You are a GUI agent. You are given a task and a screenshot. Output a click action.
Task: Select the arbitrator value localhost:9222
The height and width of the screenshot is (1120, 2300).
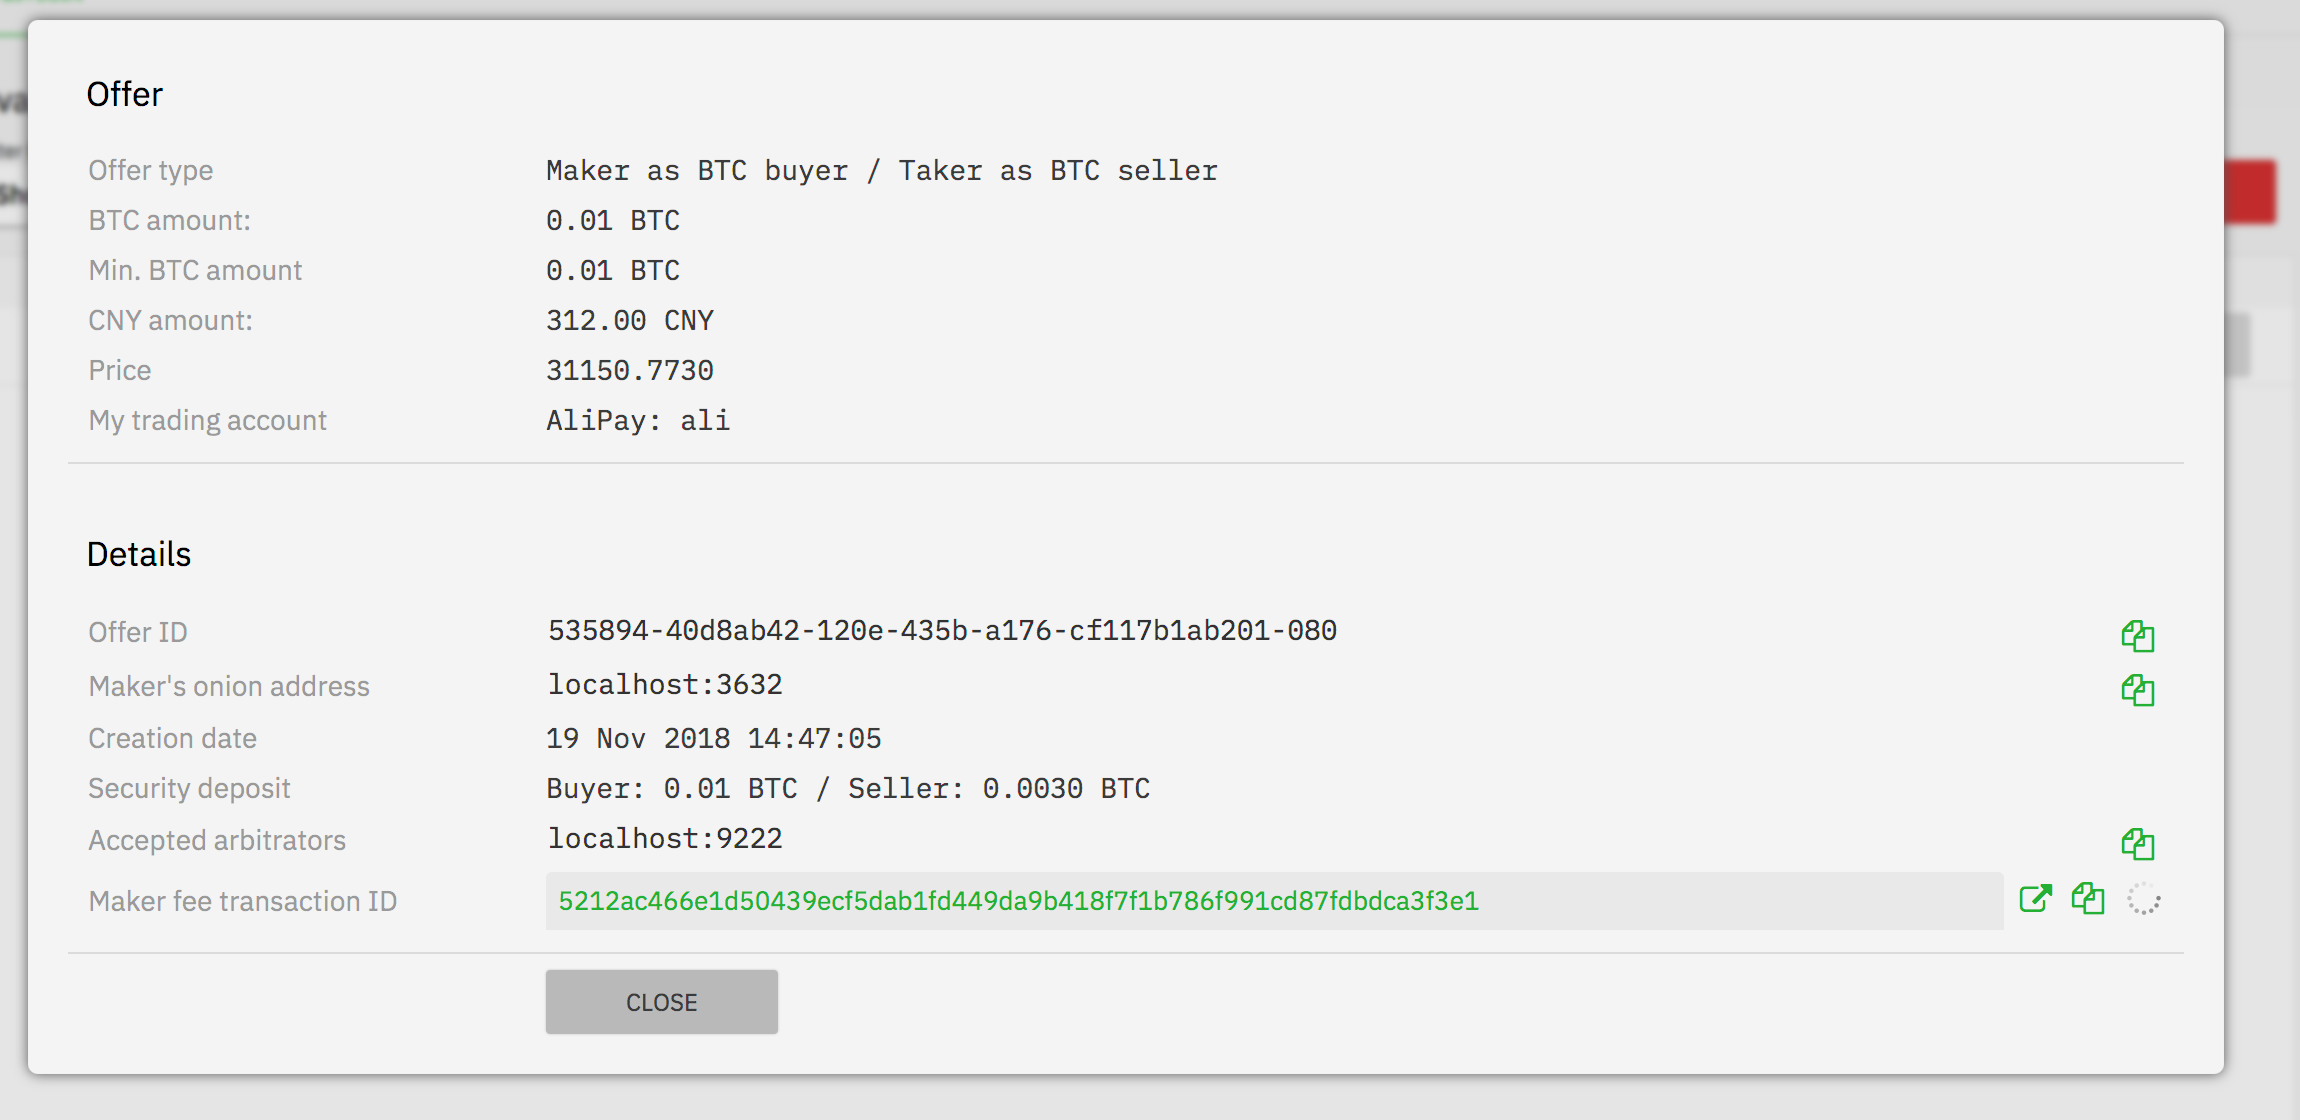click(x=665, y=839)
